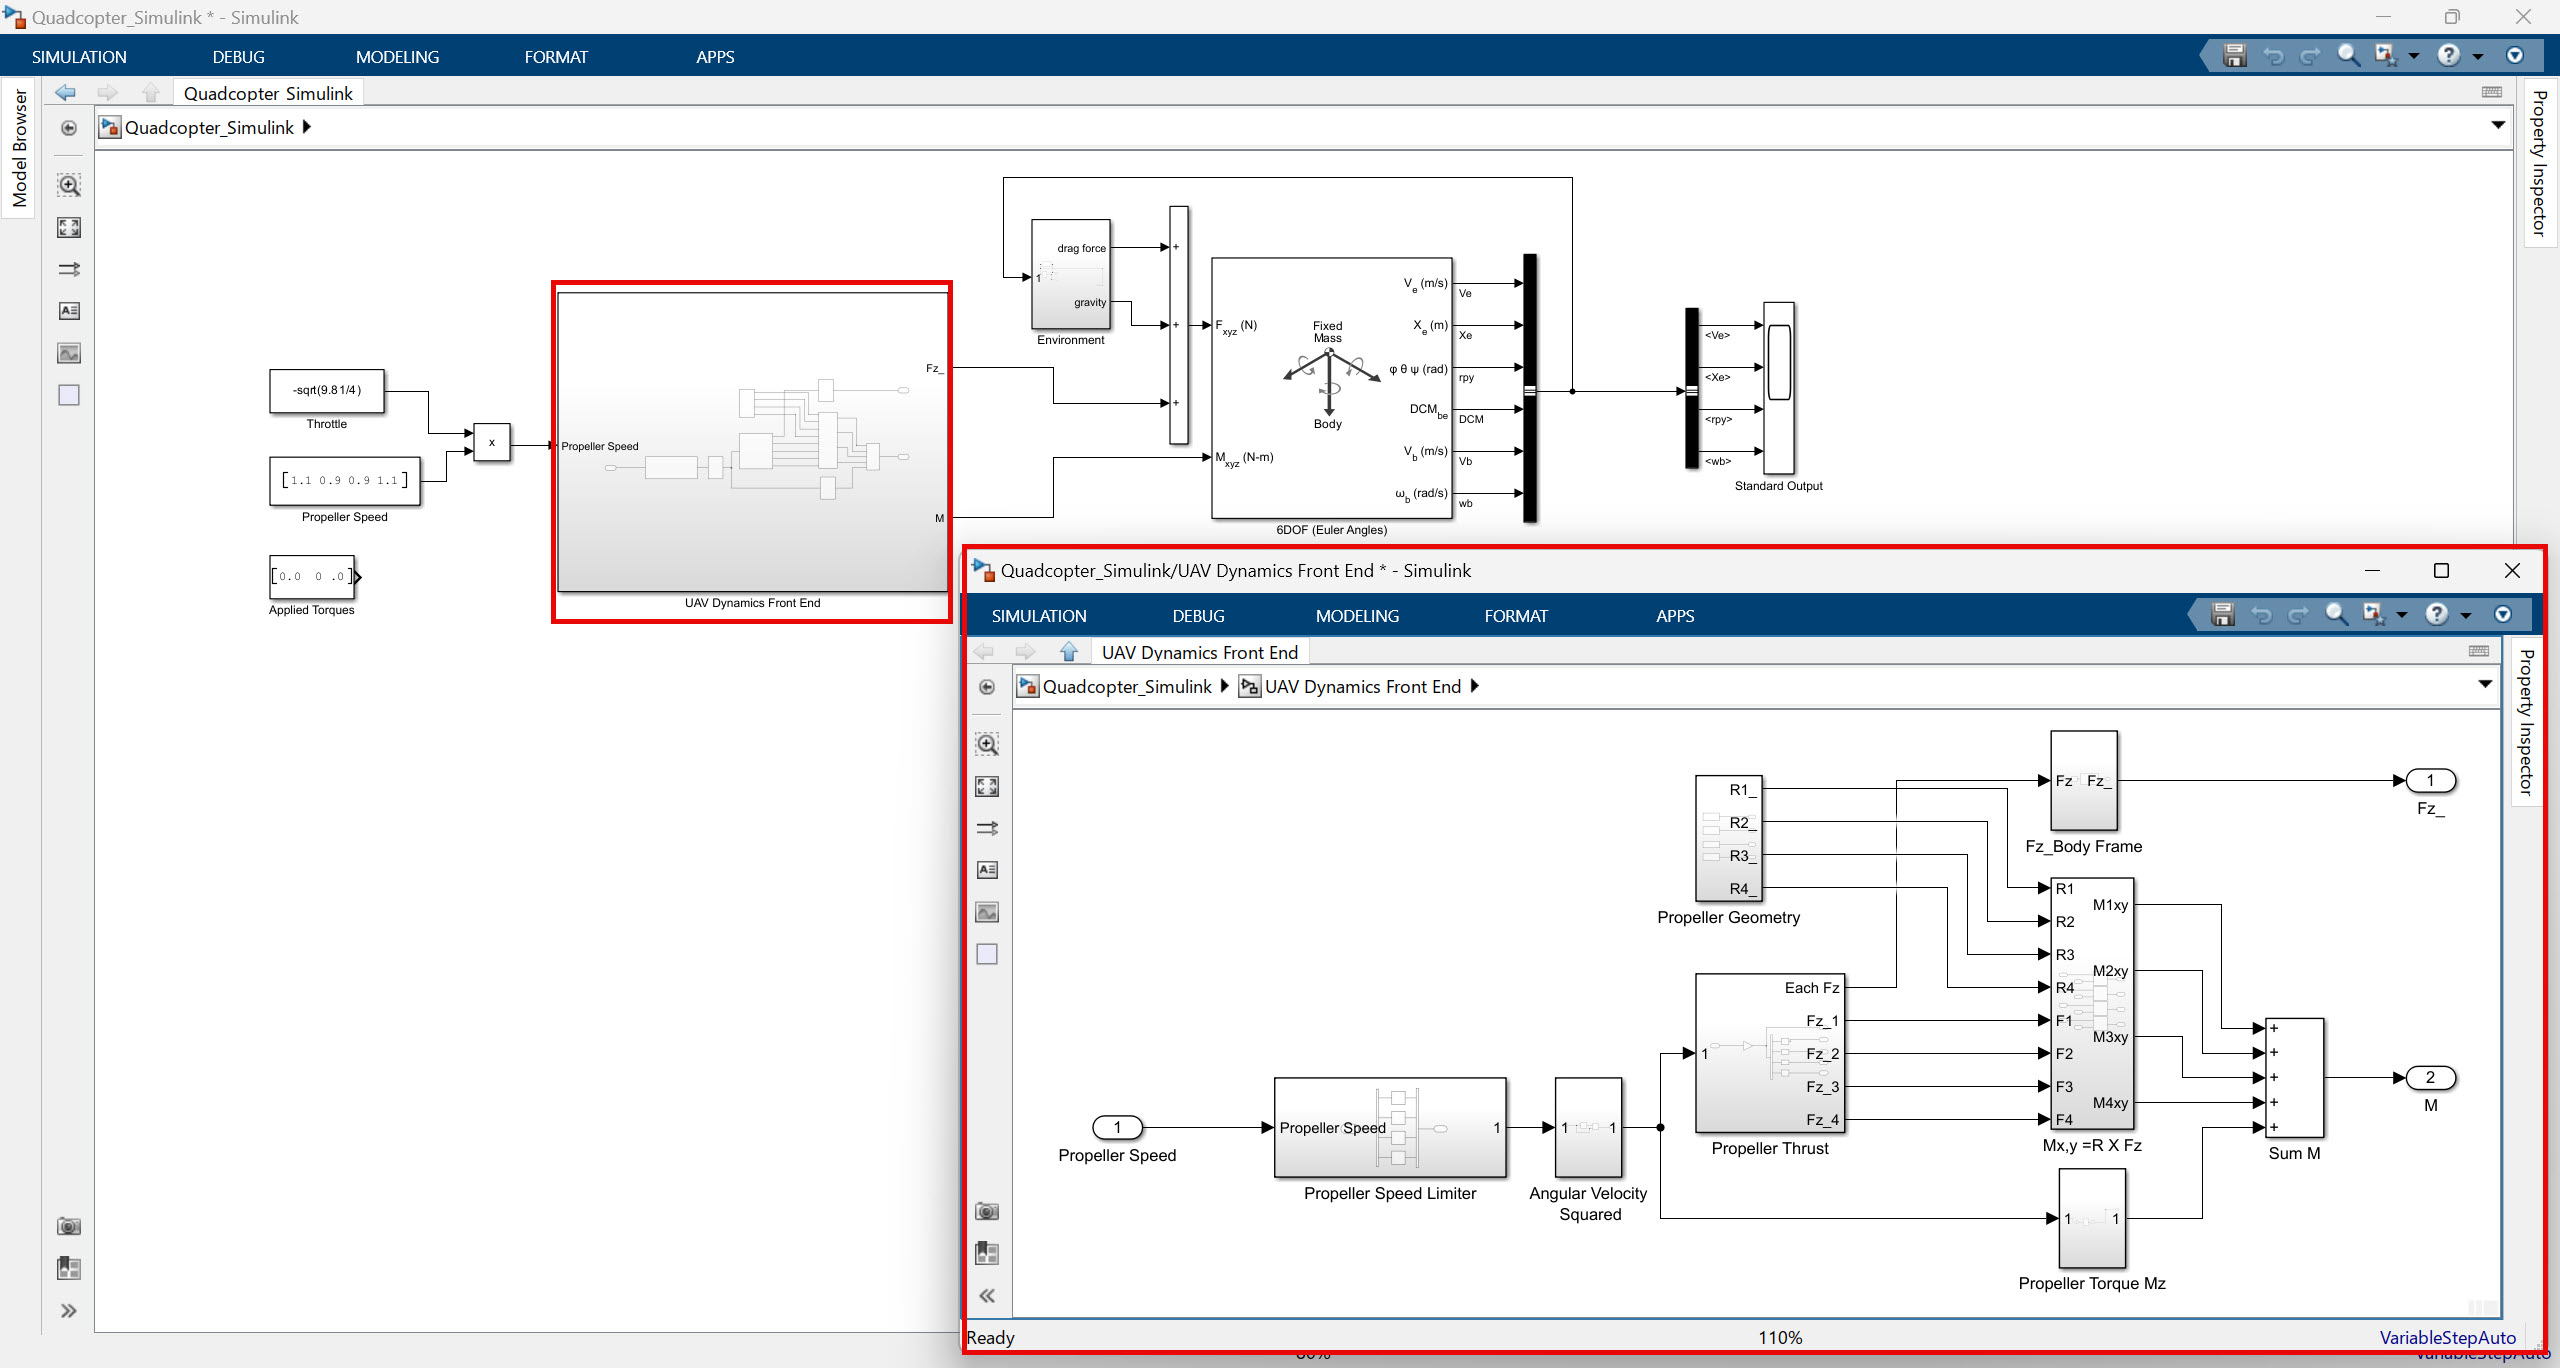Screen dimensions: 2560x1368
Task: Toggle Model Browser side panel
Action: [x=19, y=148]
